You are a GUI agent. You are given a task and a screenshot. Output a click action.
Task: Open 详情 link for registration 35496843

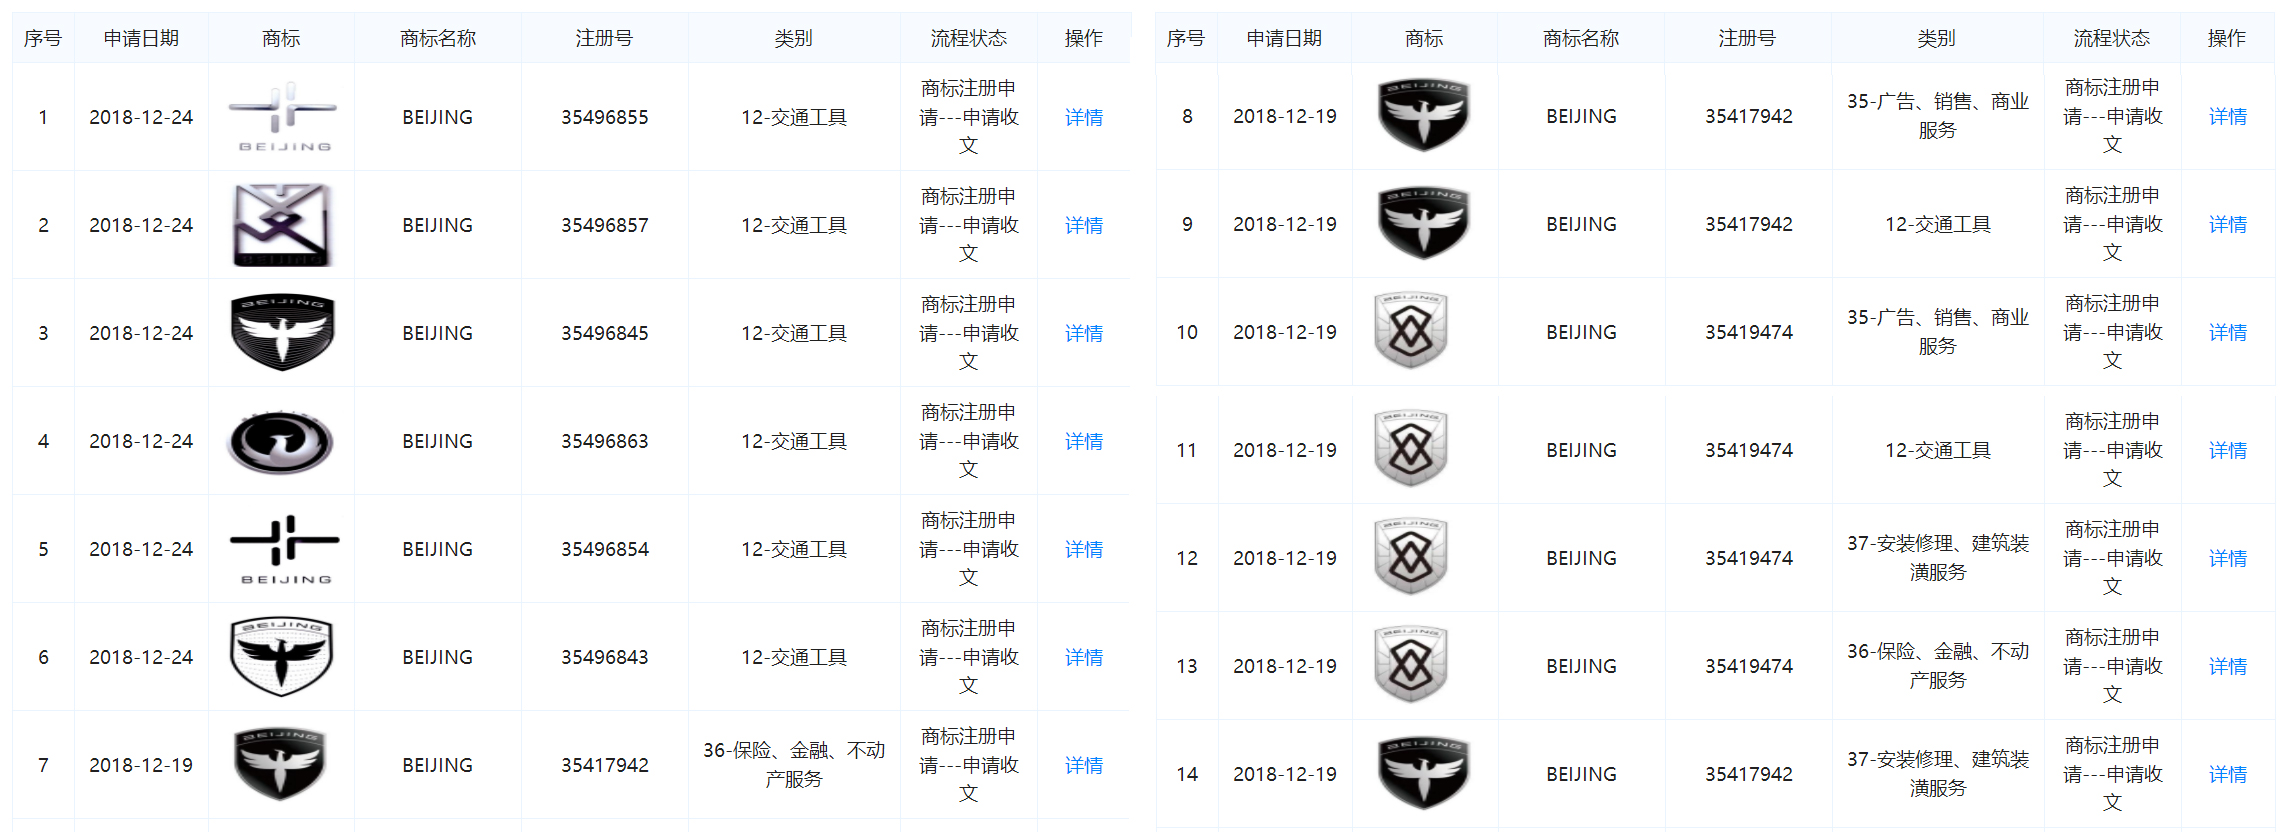(1083, 657)
